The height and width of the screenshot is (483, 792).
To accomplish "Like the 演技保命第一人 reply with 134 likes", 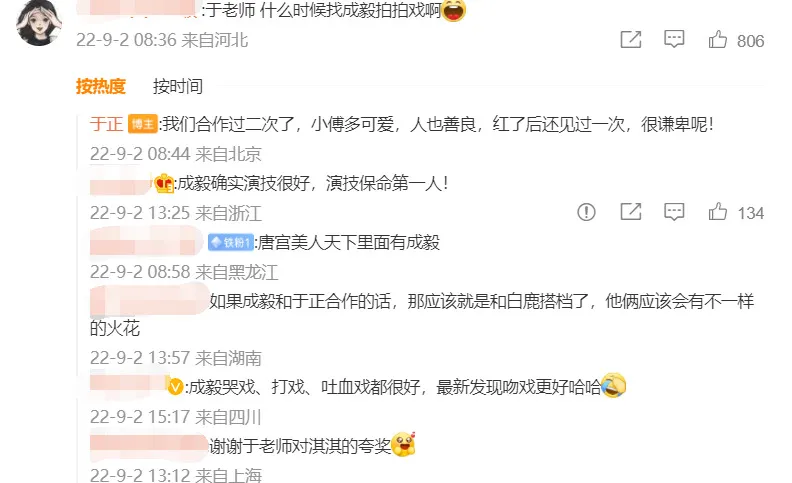I will tap(718, 212).
